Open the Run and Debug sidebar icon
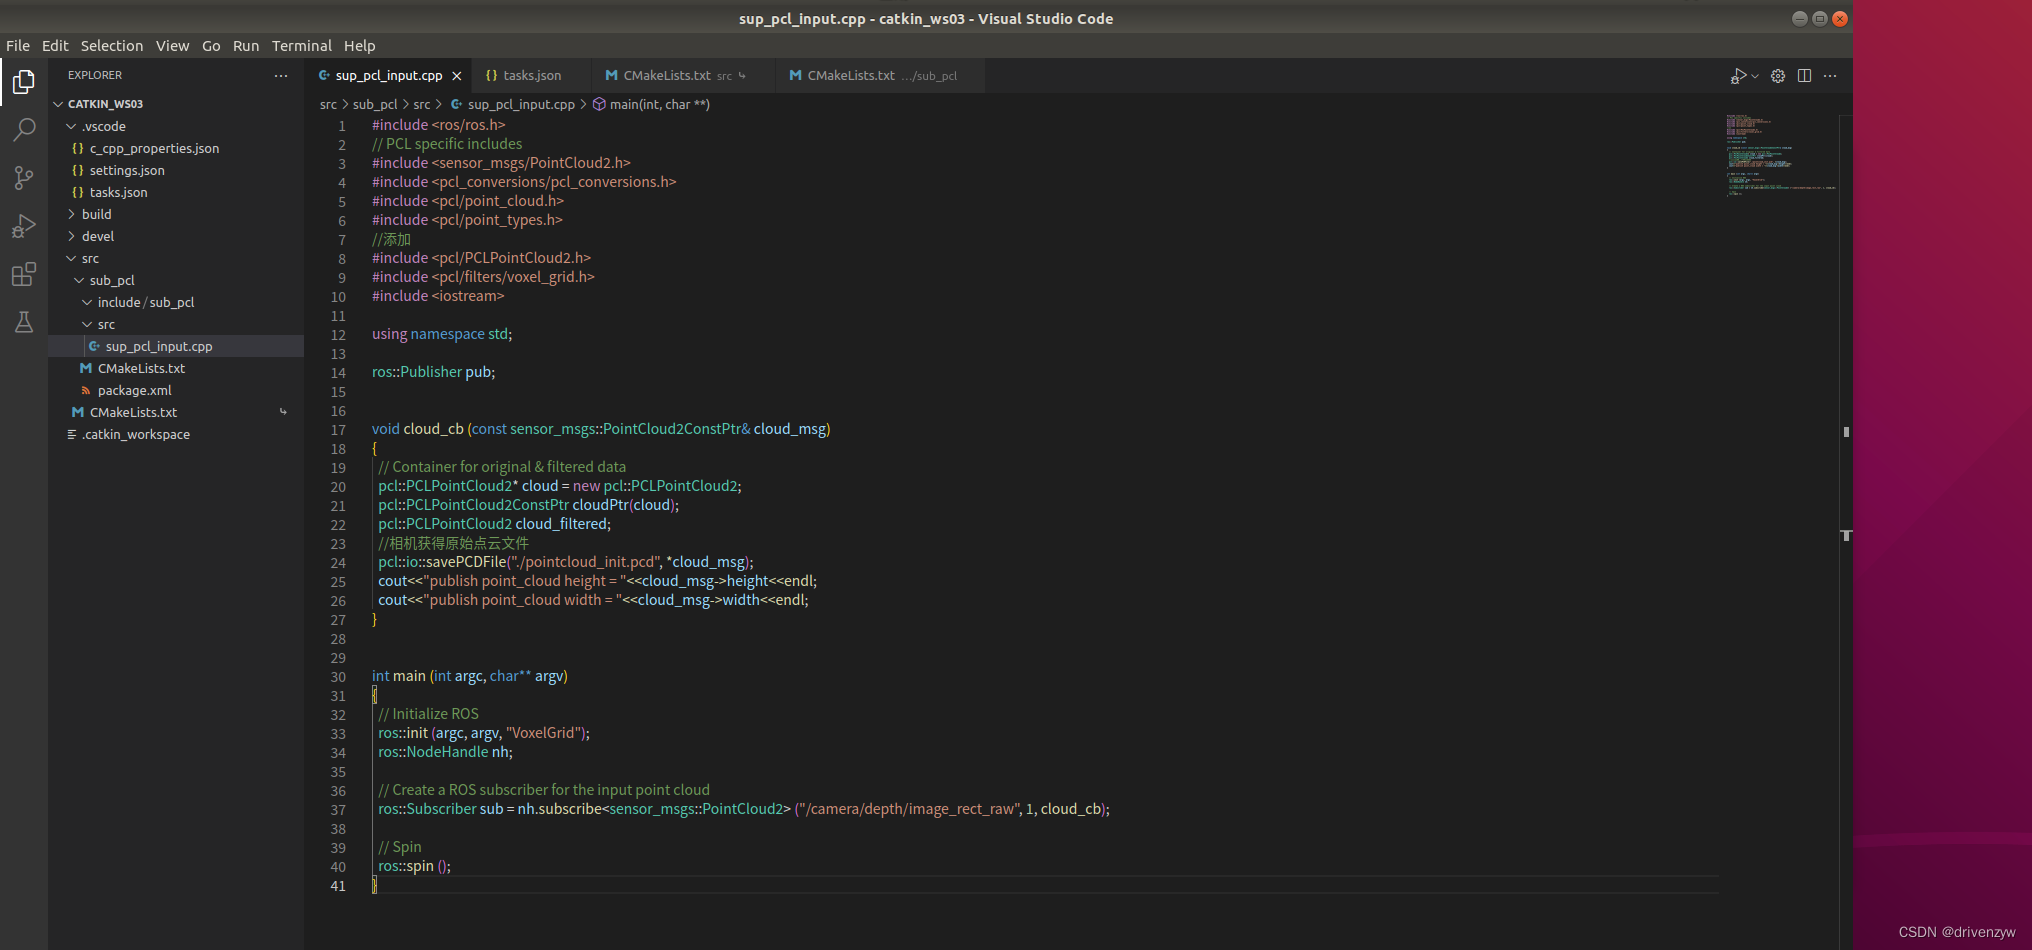Screen dimensions: 2032x950 coord(23,226)
